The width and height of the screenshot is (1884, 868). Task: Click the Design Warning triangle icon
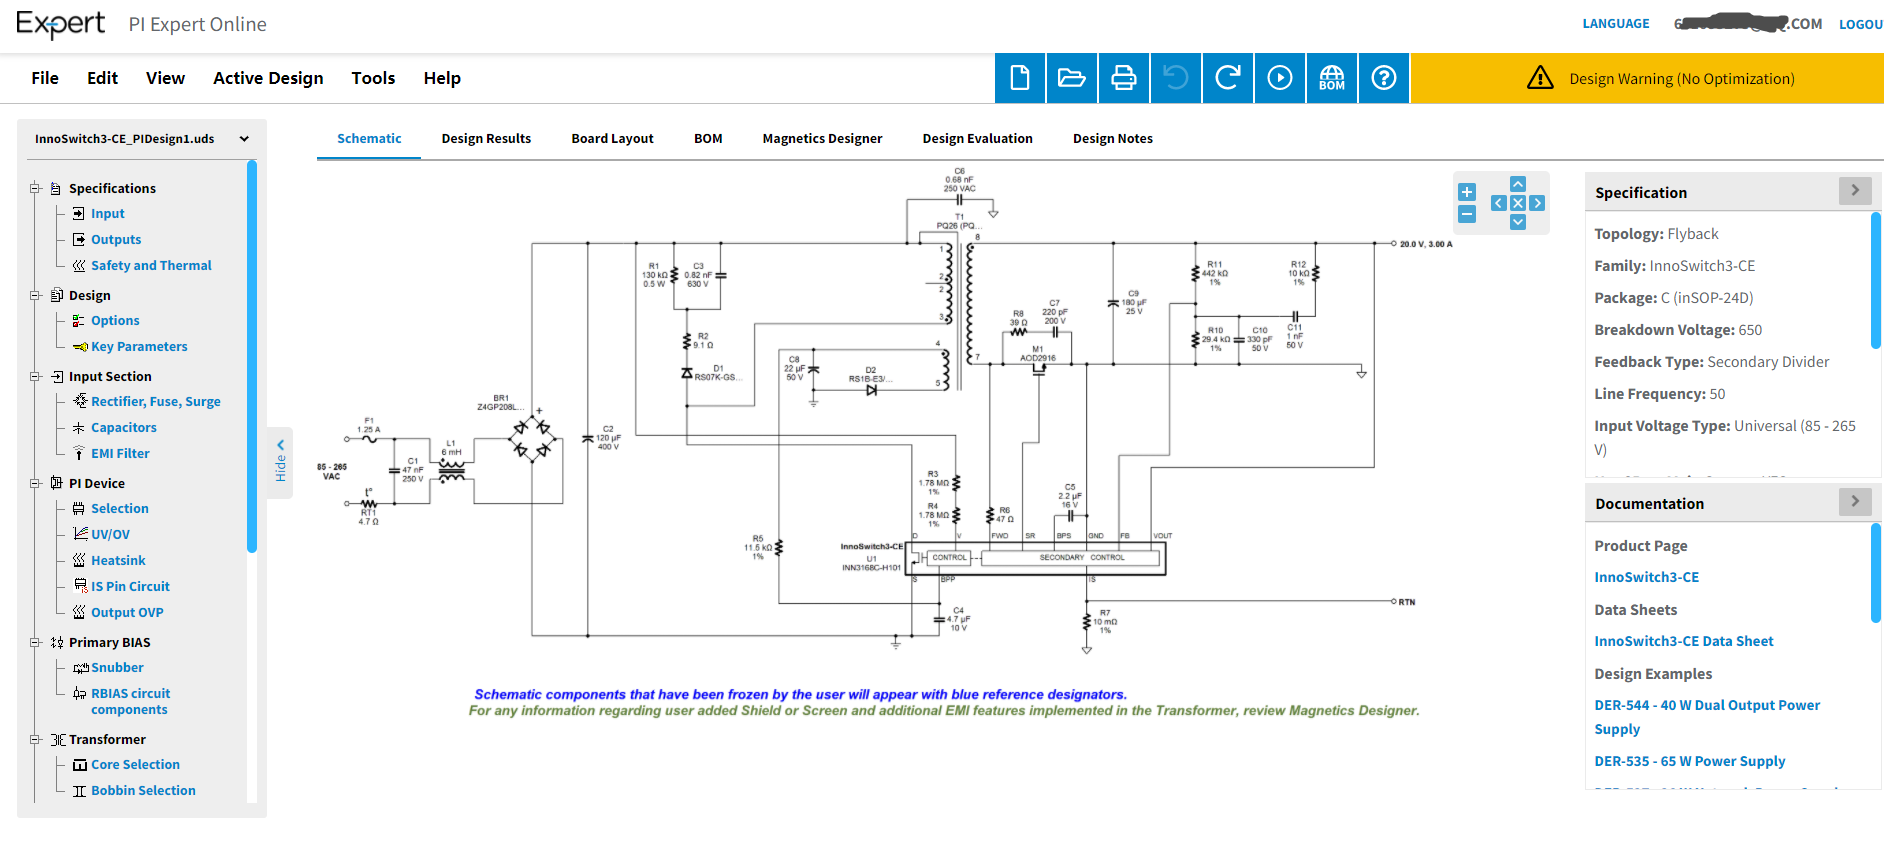(1540, 78)
